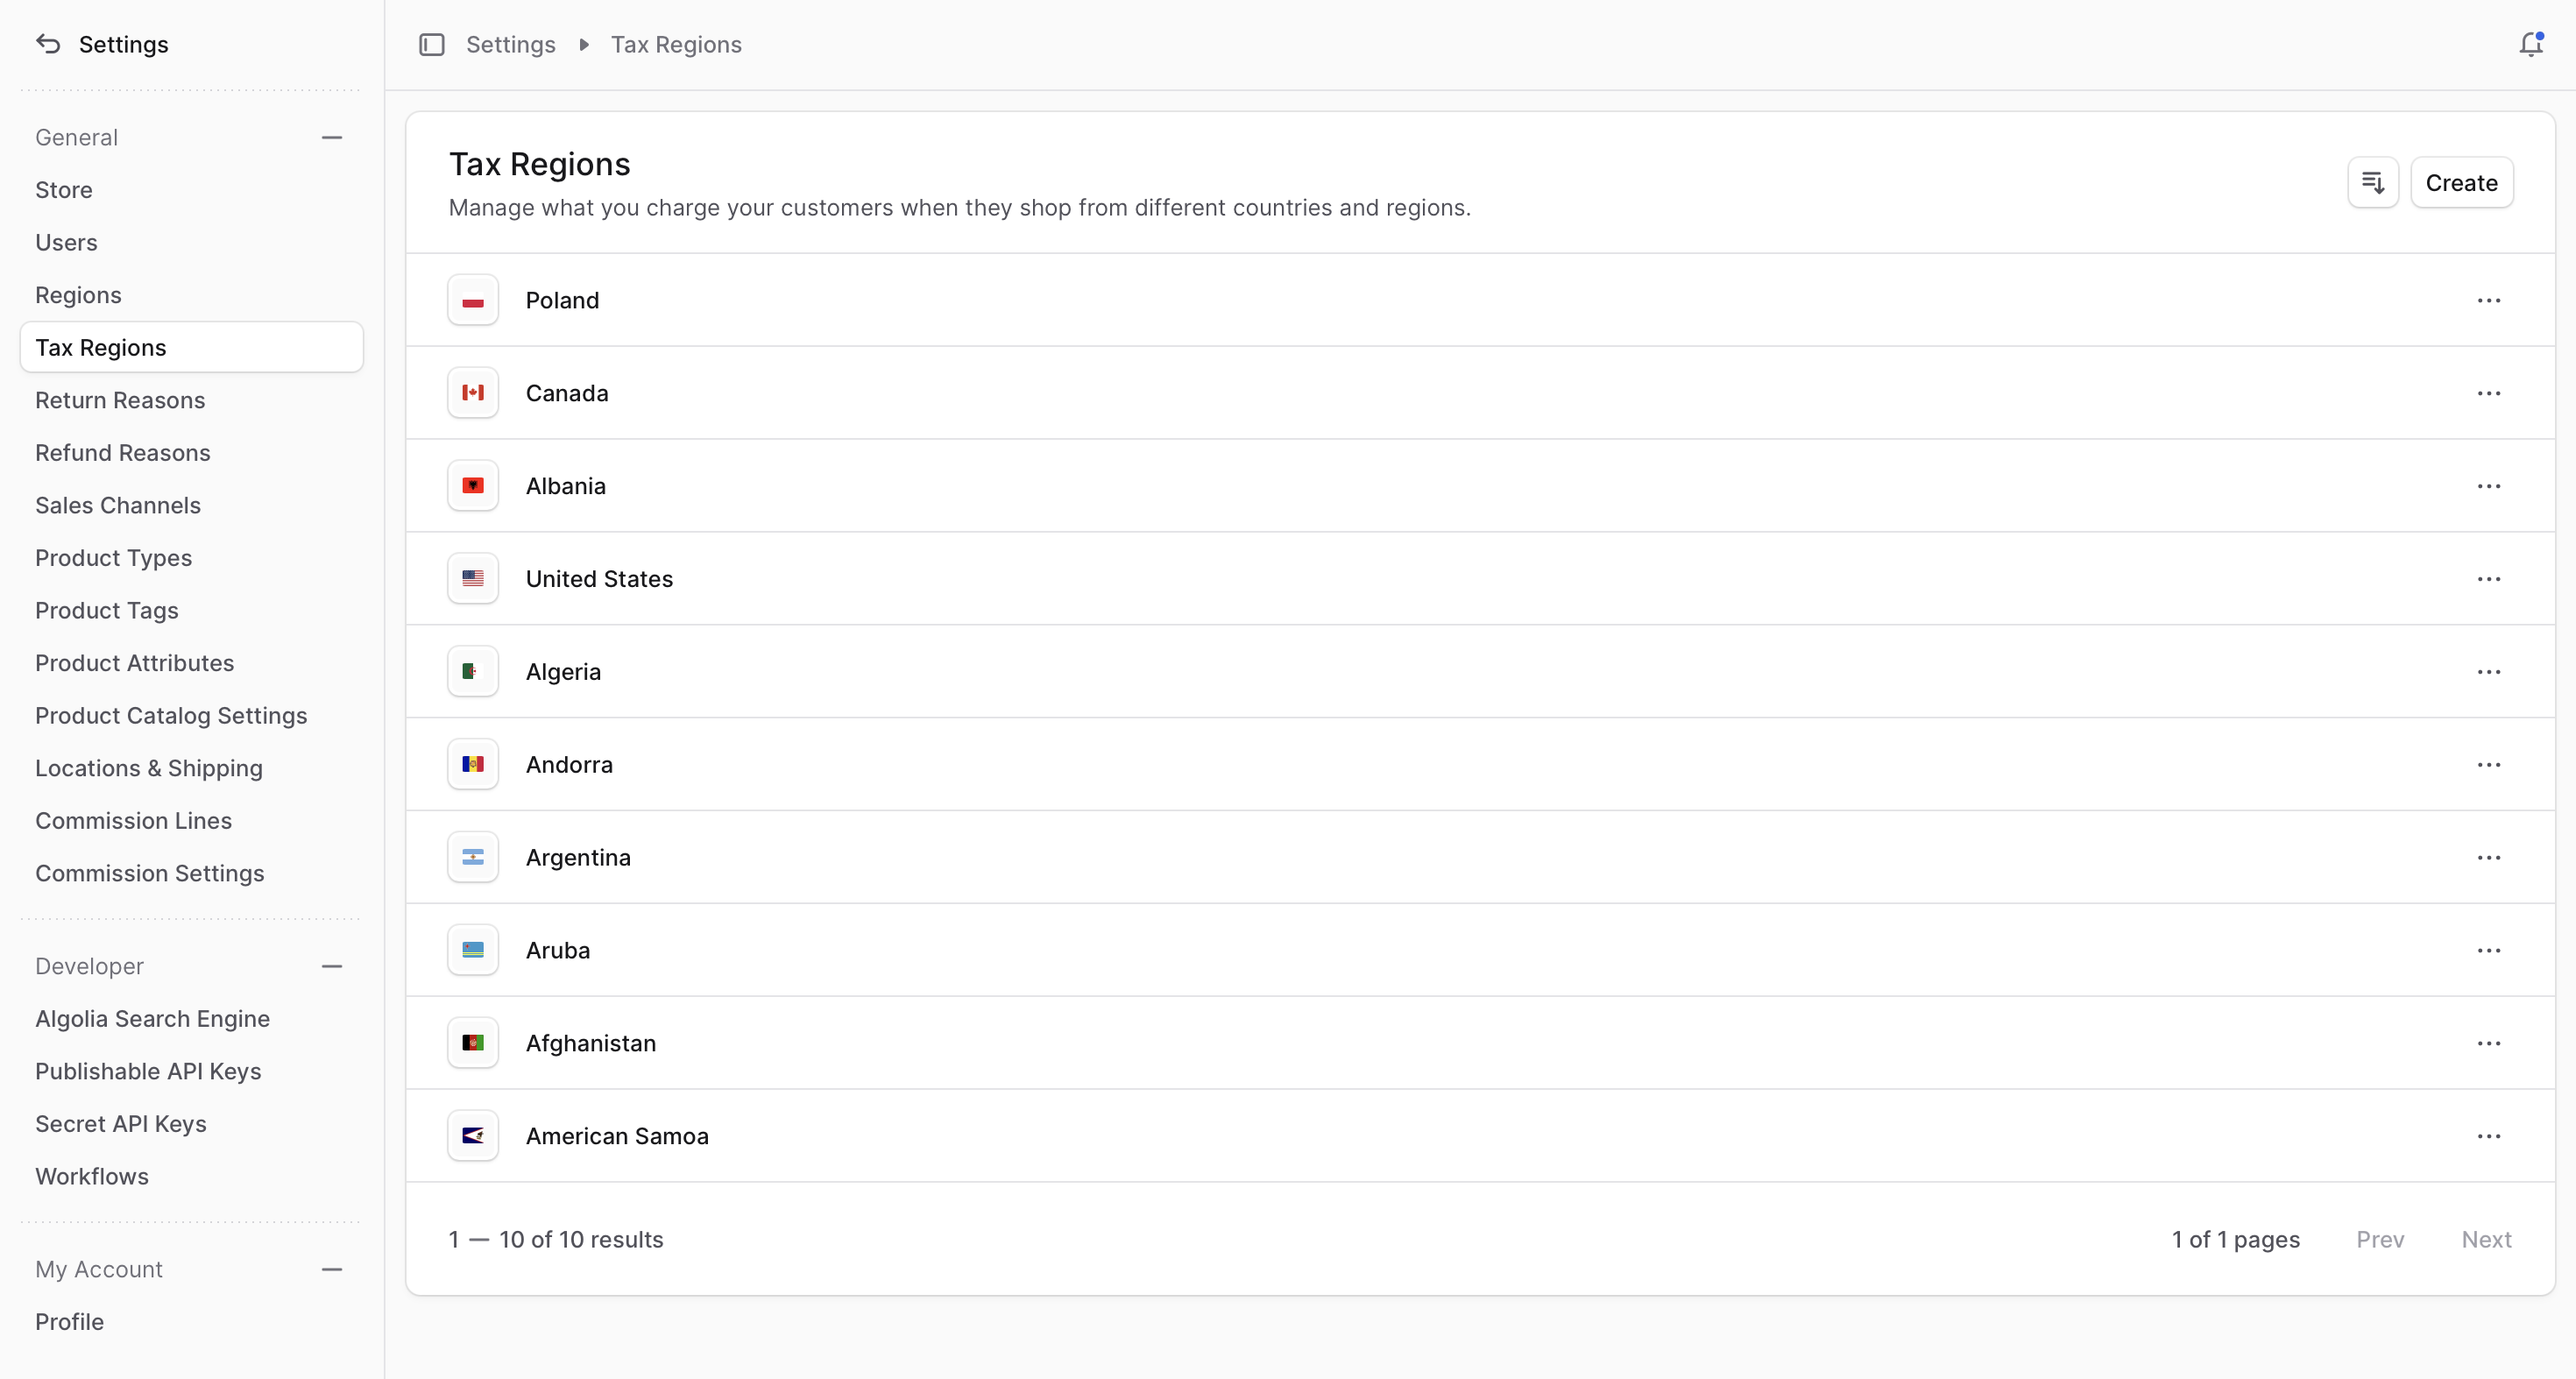Click the Settings breadcrumb link
The image size is (2576, 1379).
(510, 45)
